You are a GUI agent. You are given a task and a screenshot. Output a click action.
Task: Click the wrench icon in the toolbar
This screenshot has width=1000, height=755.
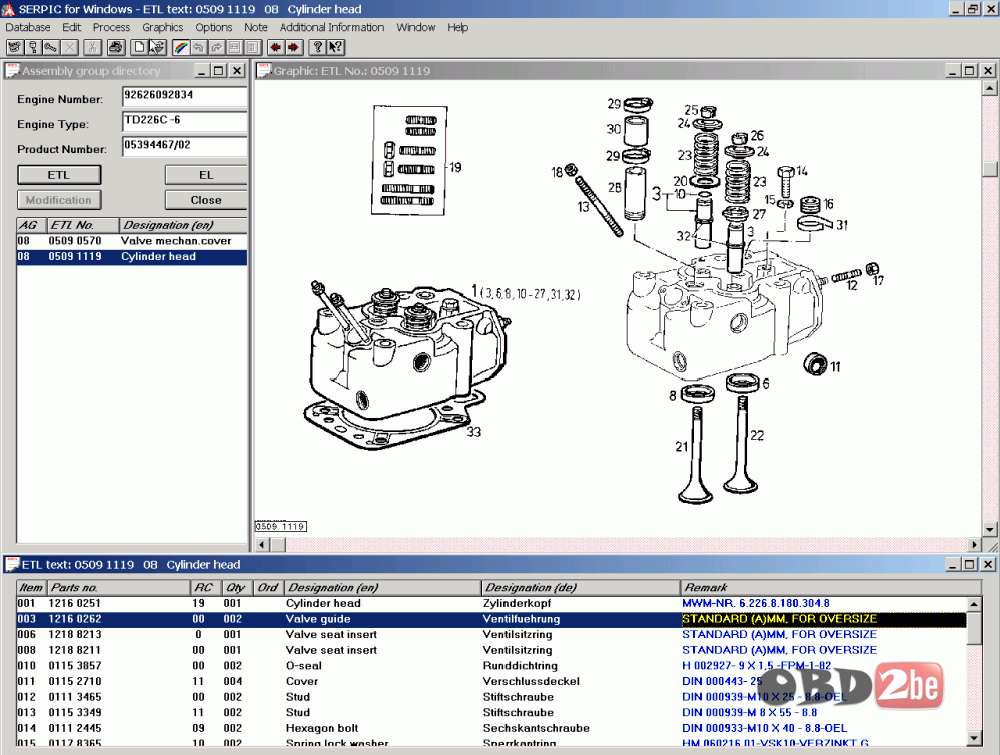pos(51,47)
